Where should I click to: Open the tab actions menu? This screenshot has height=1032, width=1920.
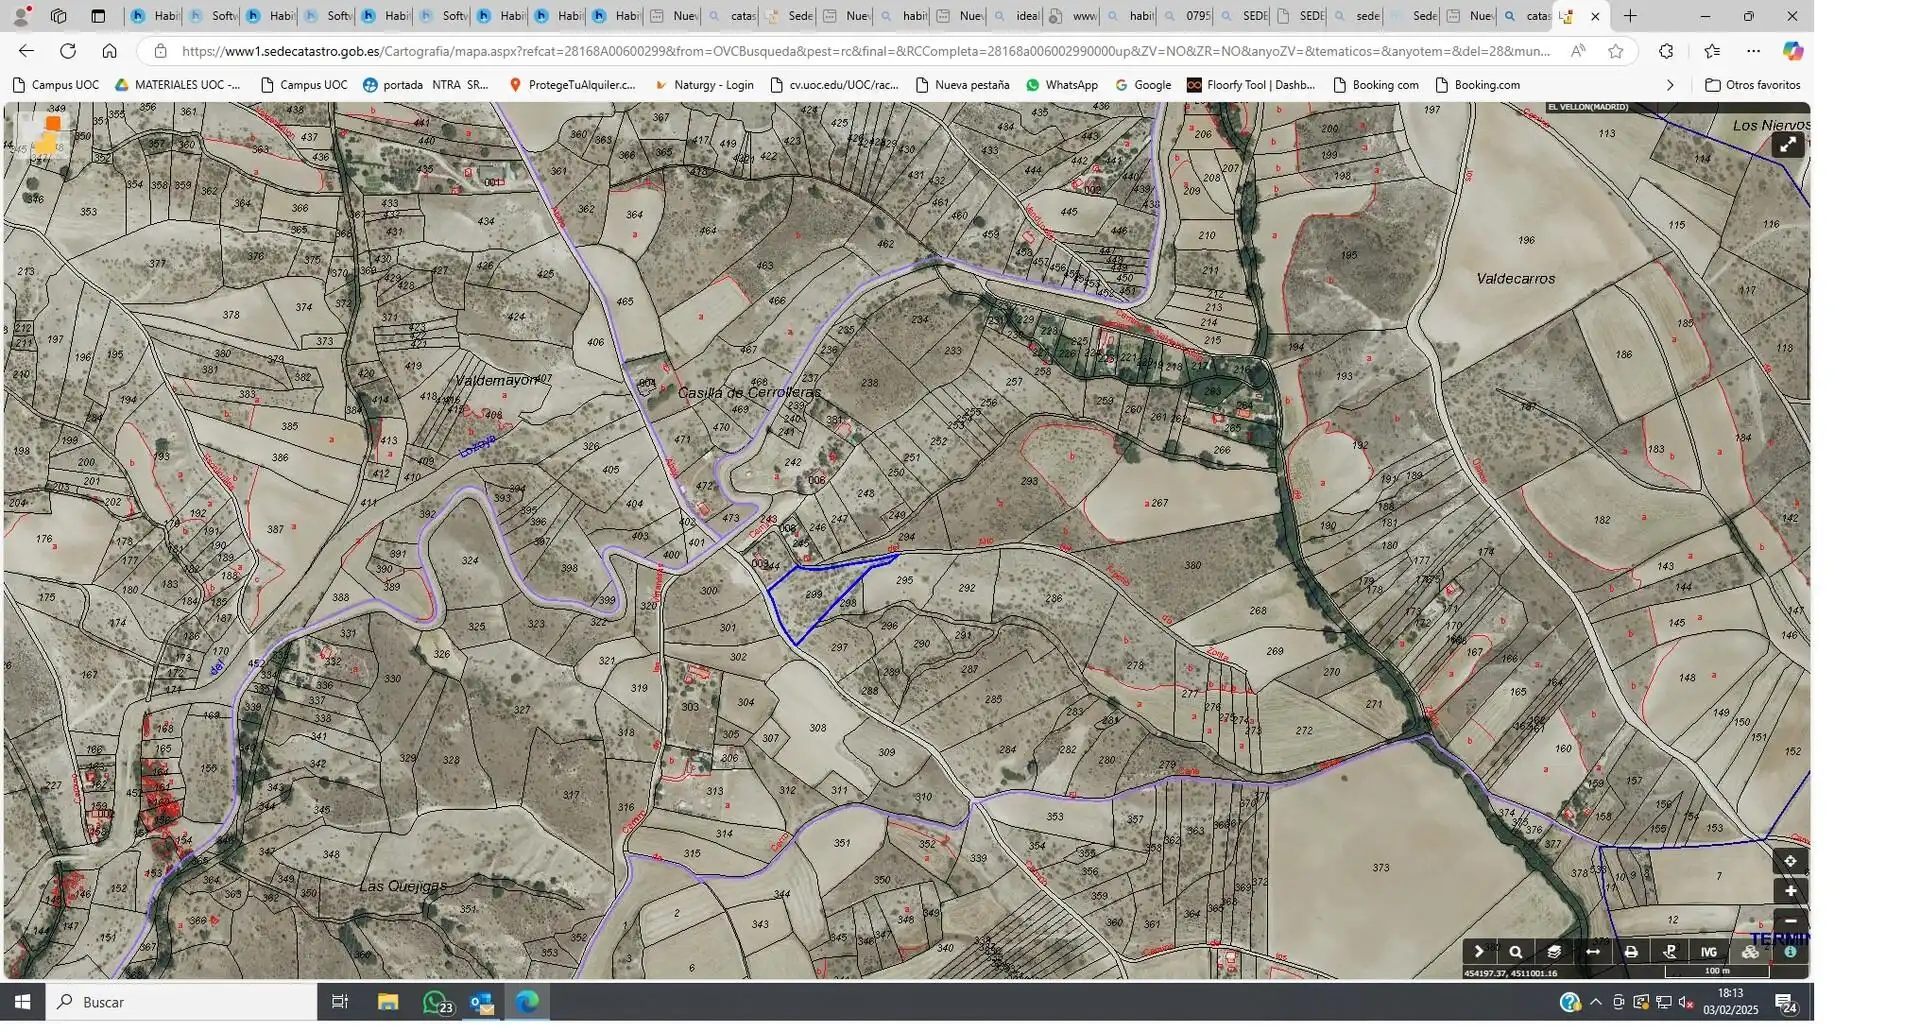coord(98,16)
